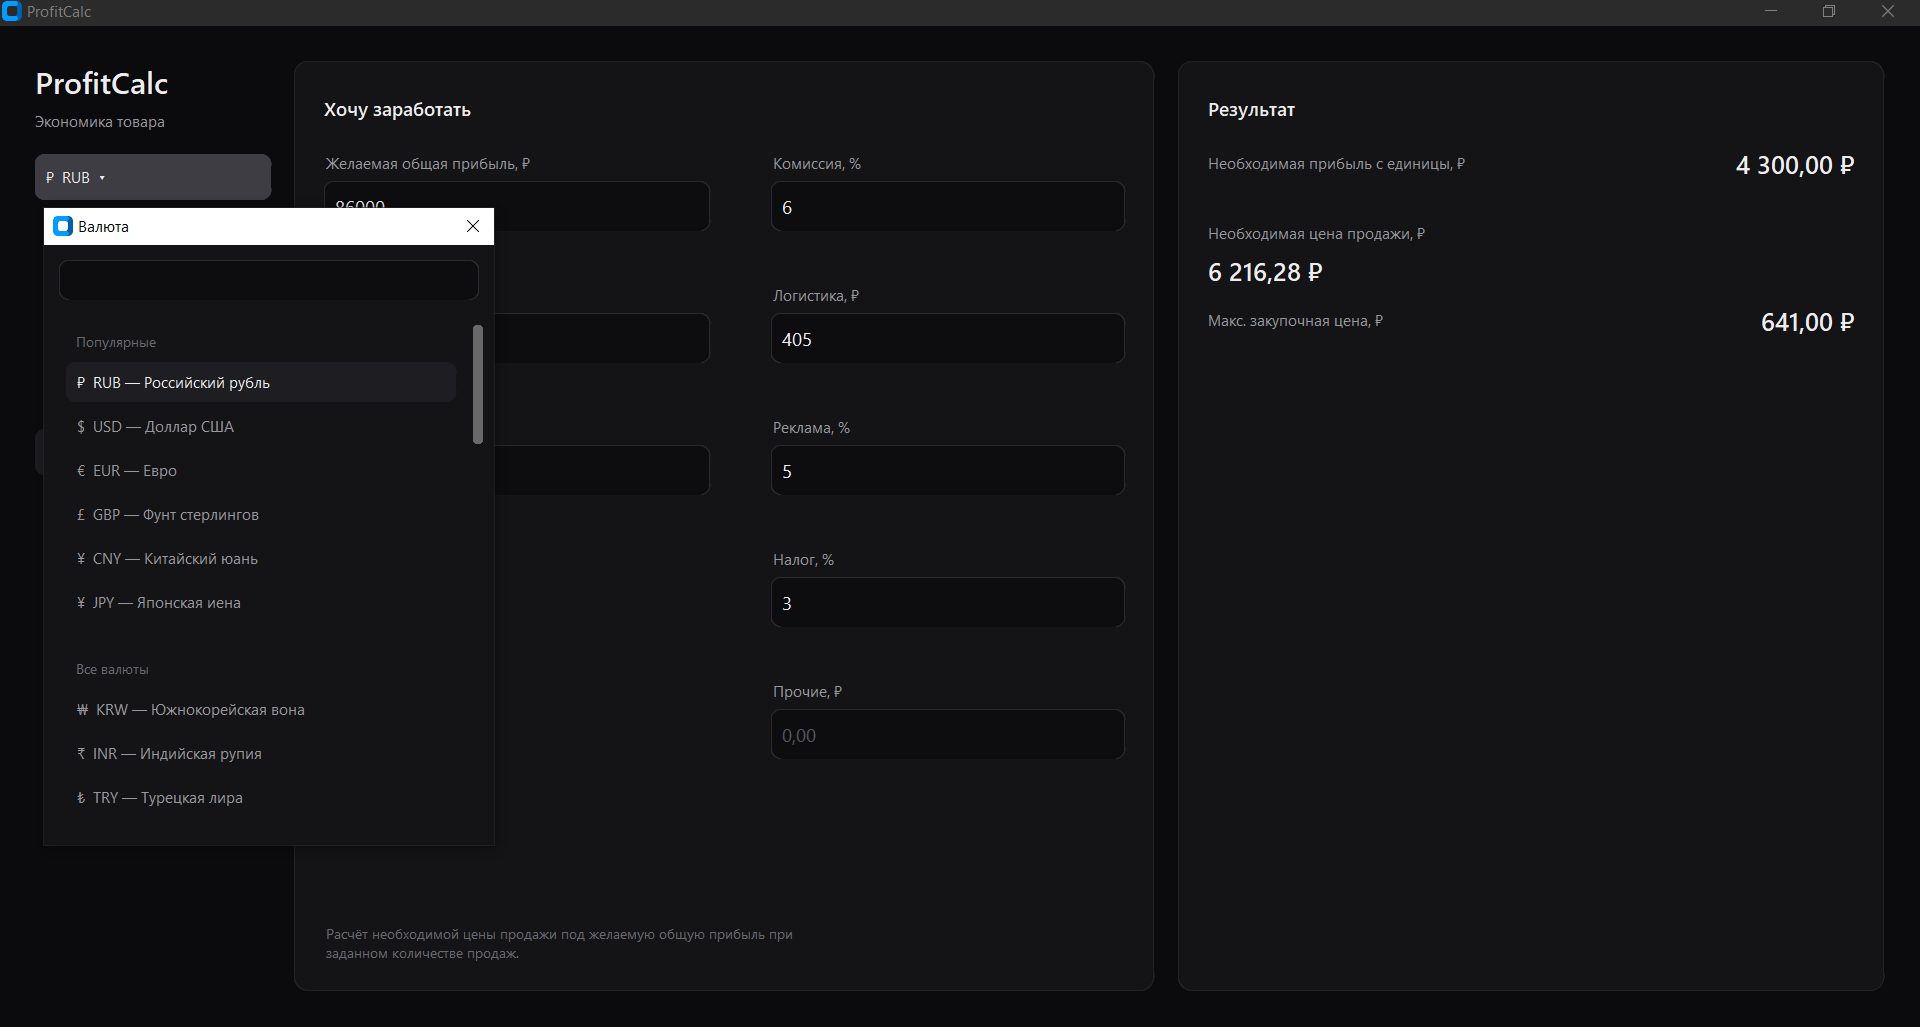Click the Результат heading

point(1251,110)
